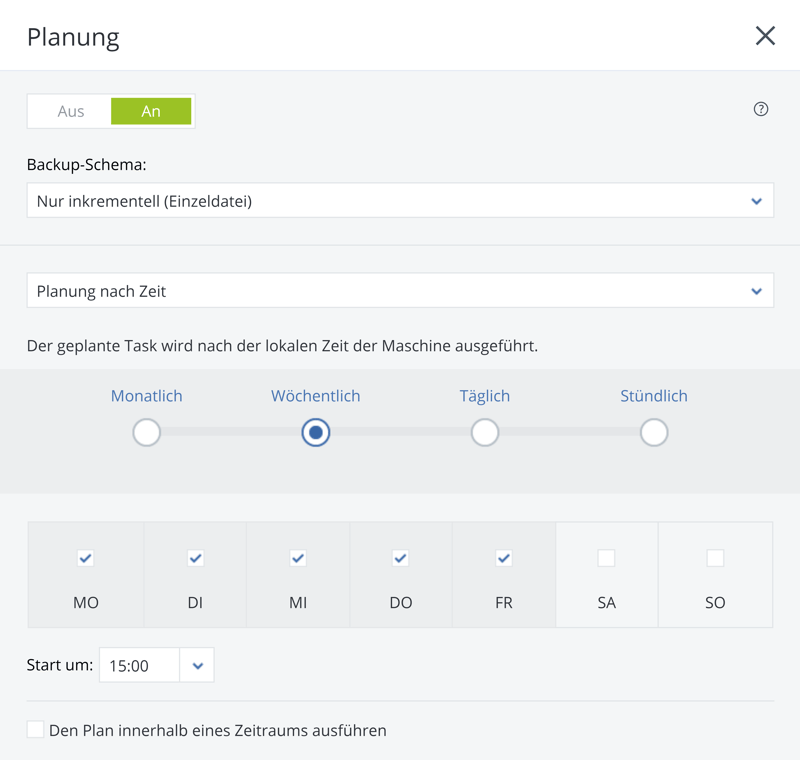Image resolution: width=800 pixels, height=760 pixels.
Task: Open the Start um time dropdown arrow
Action: 197,666
